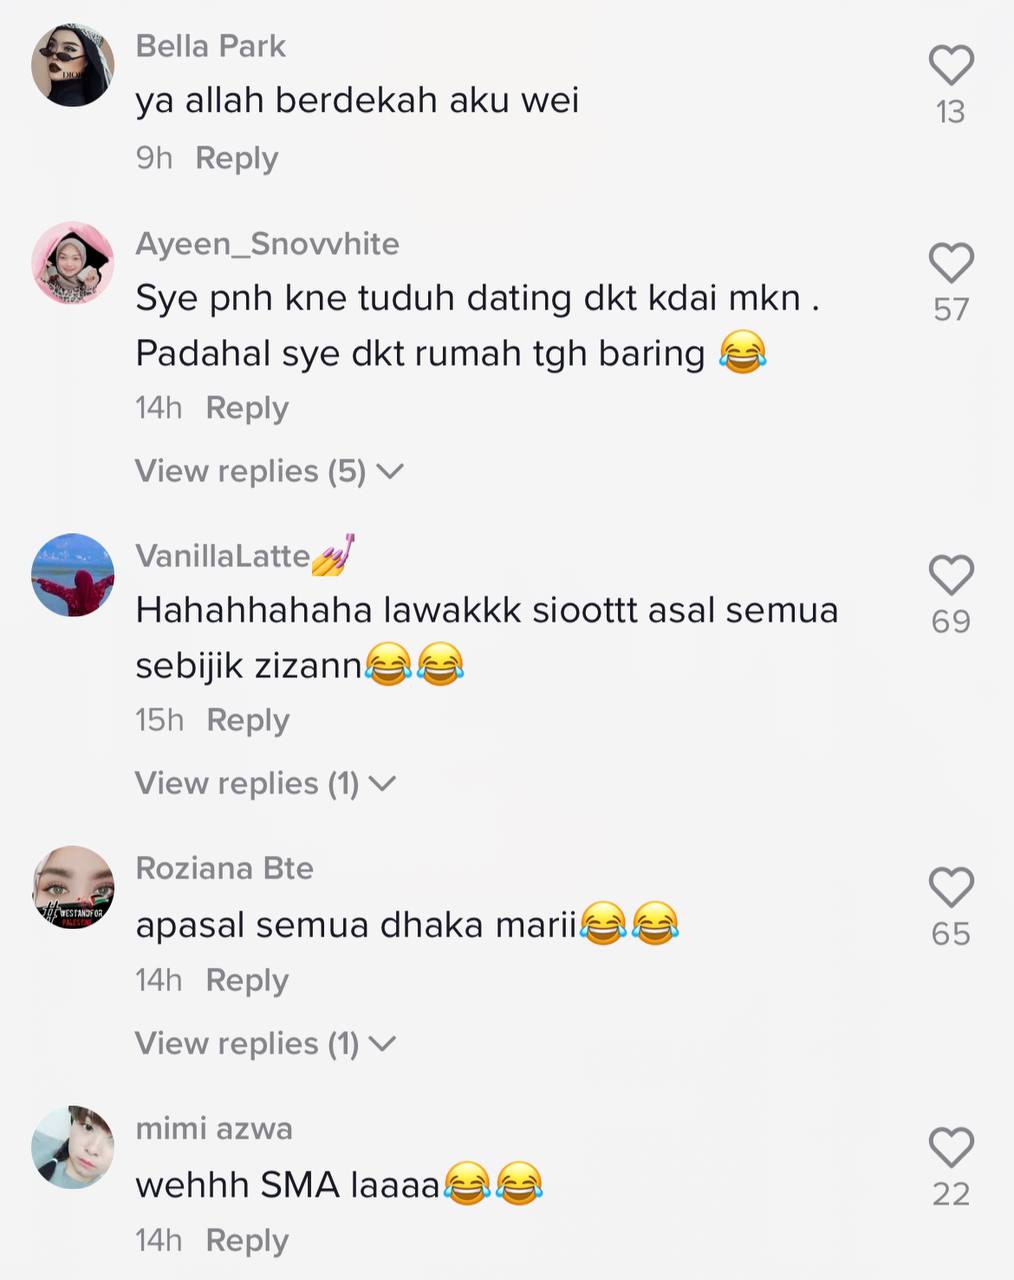Open Roziana Bte's profile picture
Screen dimensions: 1014x1280
(x=73, y=887)
